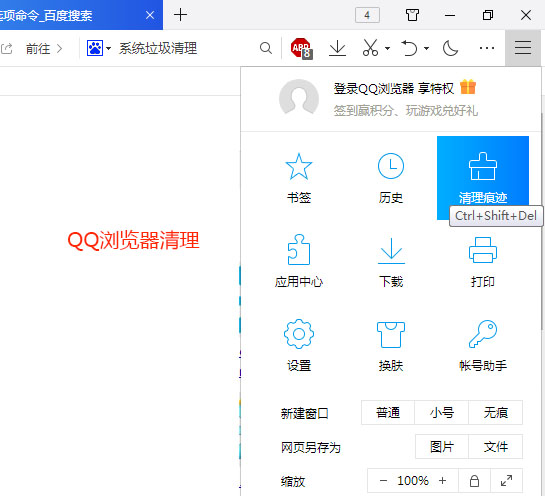
Task: Click the 100% zoom value
Action: click(x=413, y=481)
